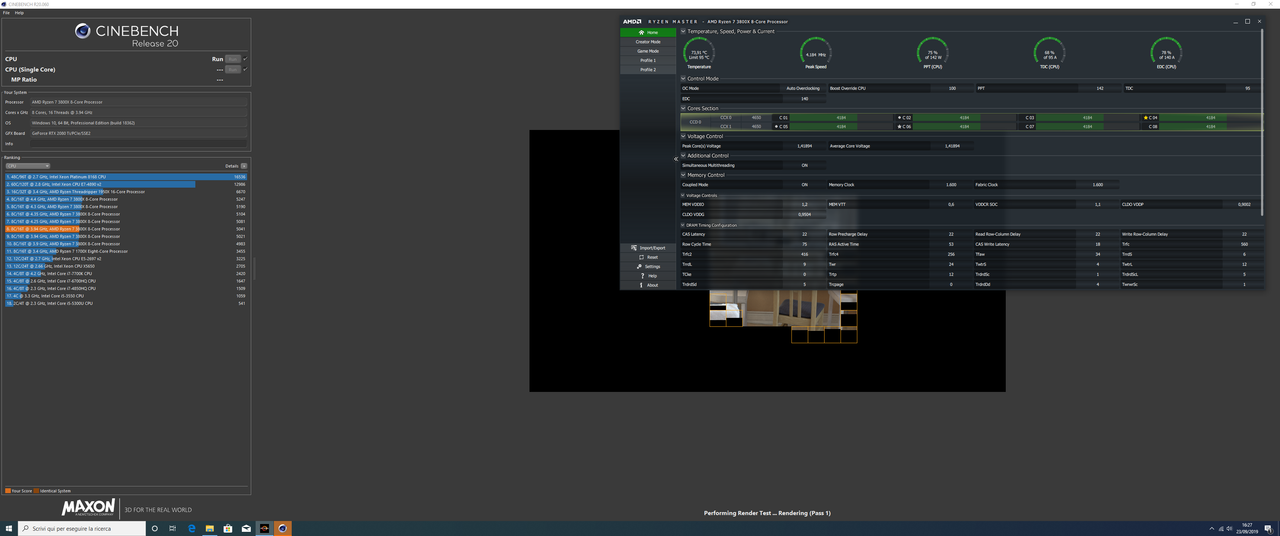Open the File menu in Cinebench
Viewport: 1280px width, 536px height.
6,13
